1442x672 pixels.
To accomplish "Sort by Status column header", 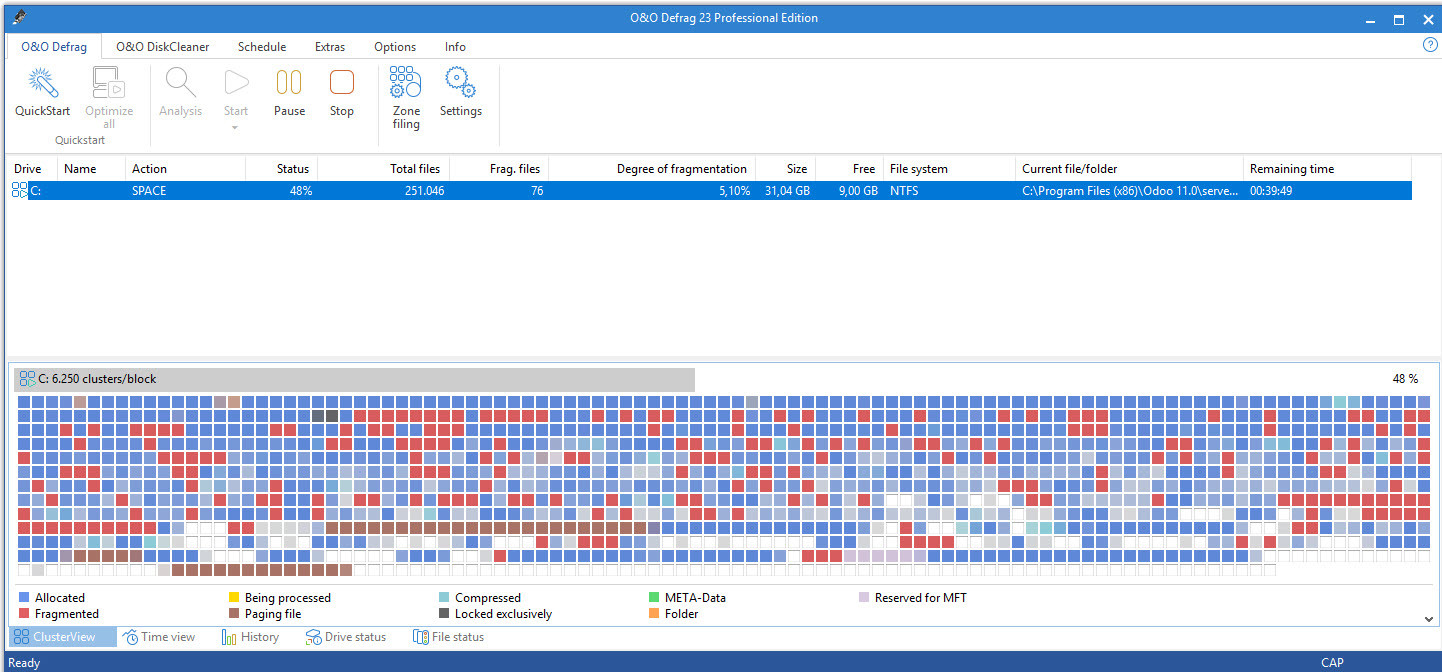I will point(282,169).
